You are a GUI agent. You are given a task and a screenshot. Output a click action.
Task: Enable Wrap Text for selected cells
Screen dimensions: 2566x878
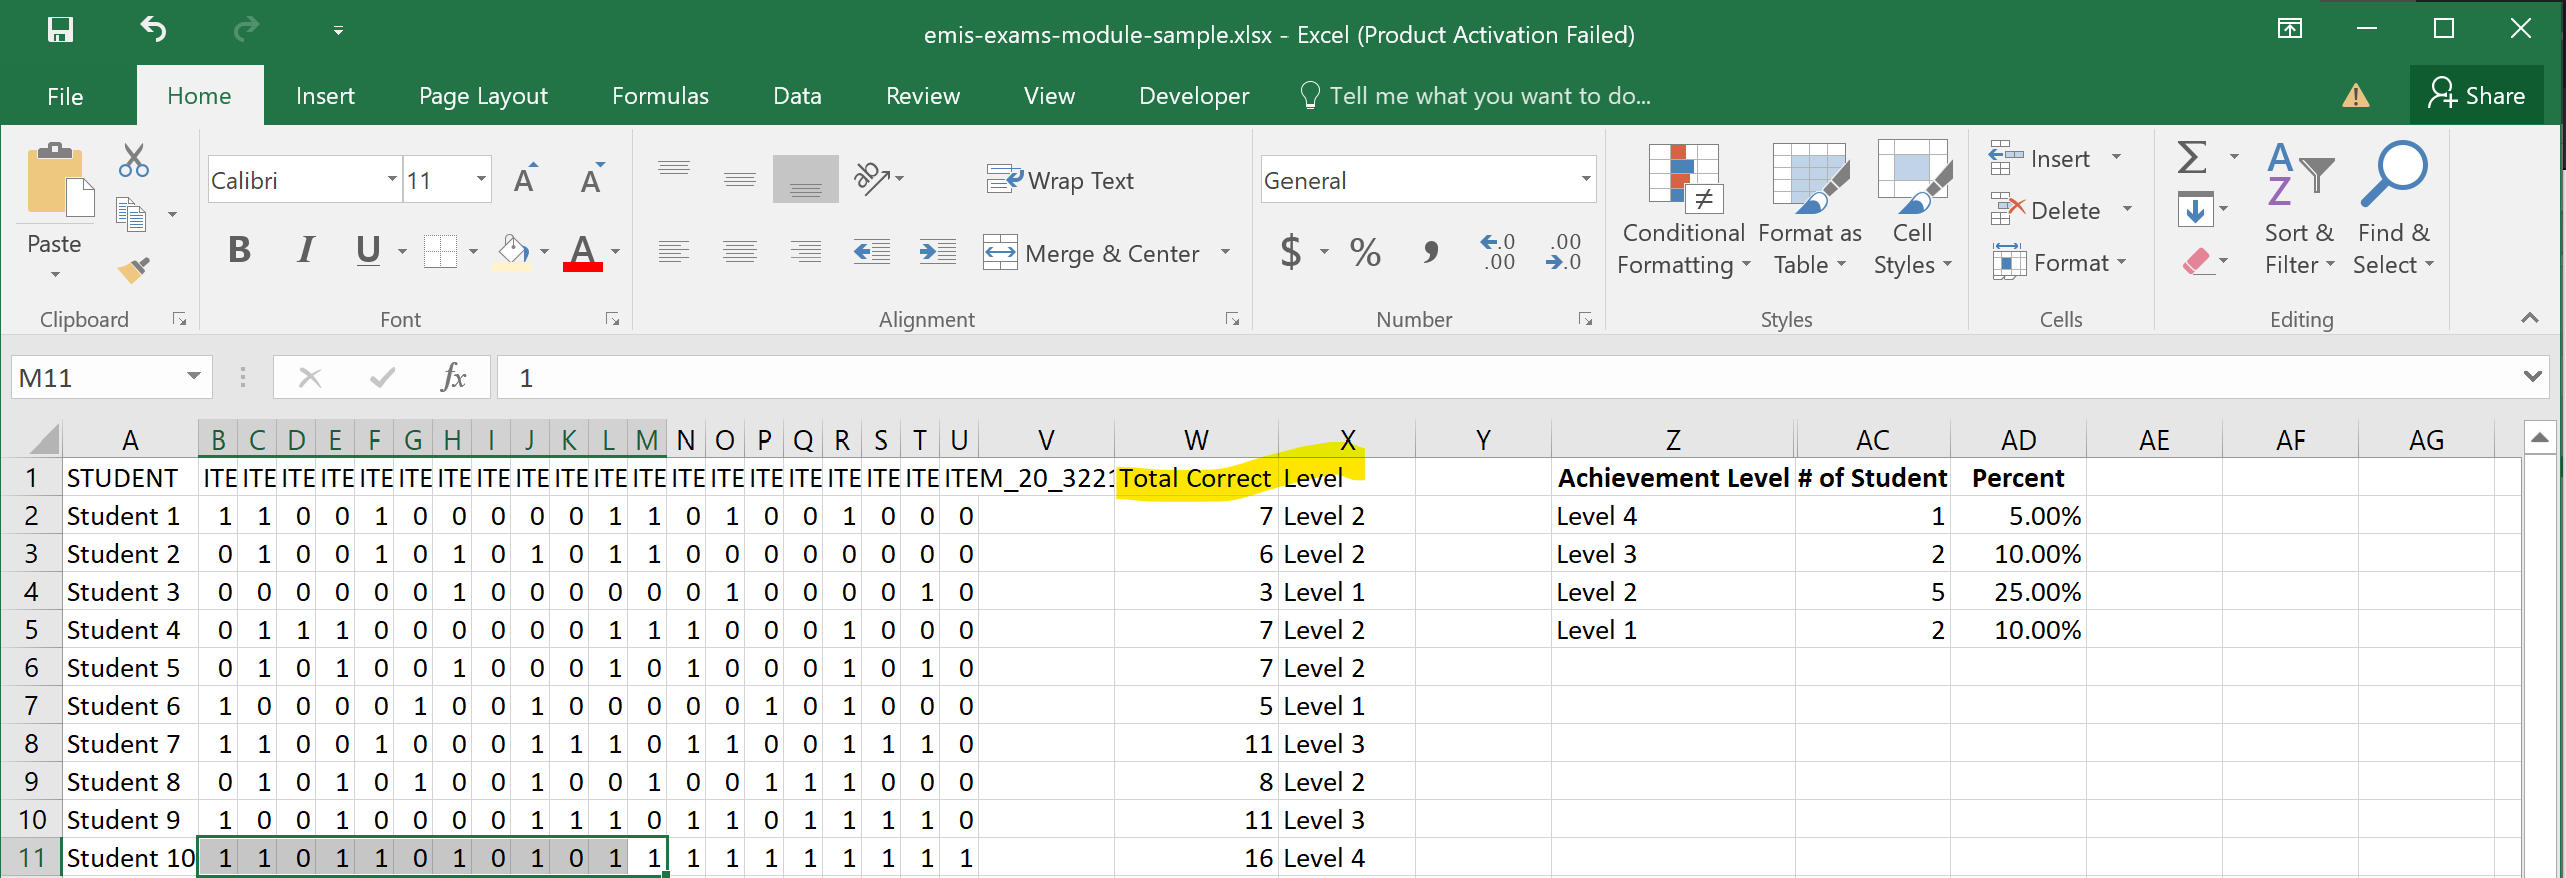point(1060,180)
